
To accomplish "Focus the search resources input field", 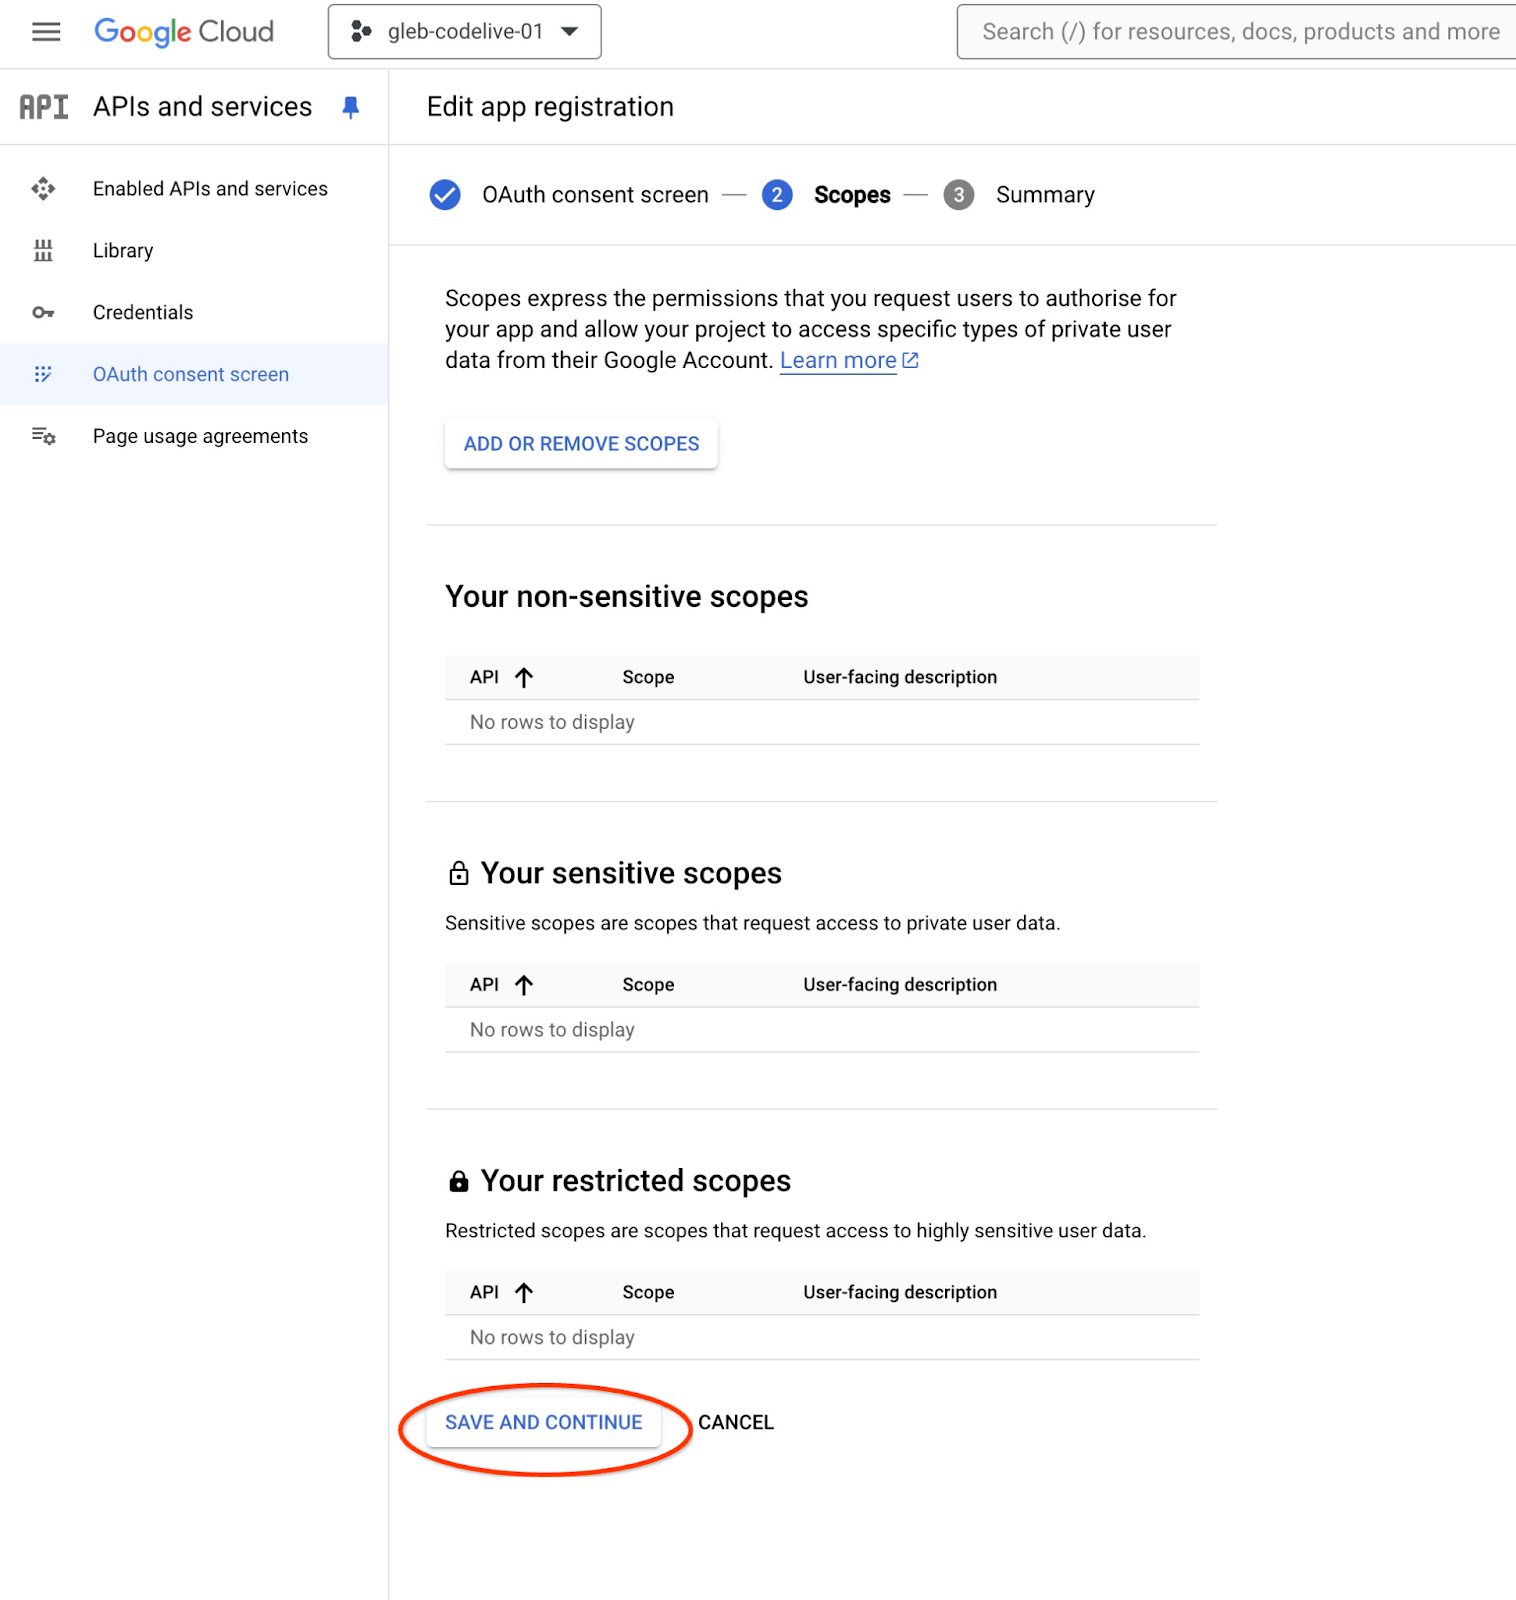I will [1240, 32].
